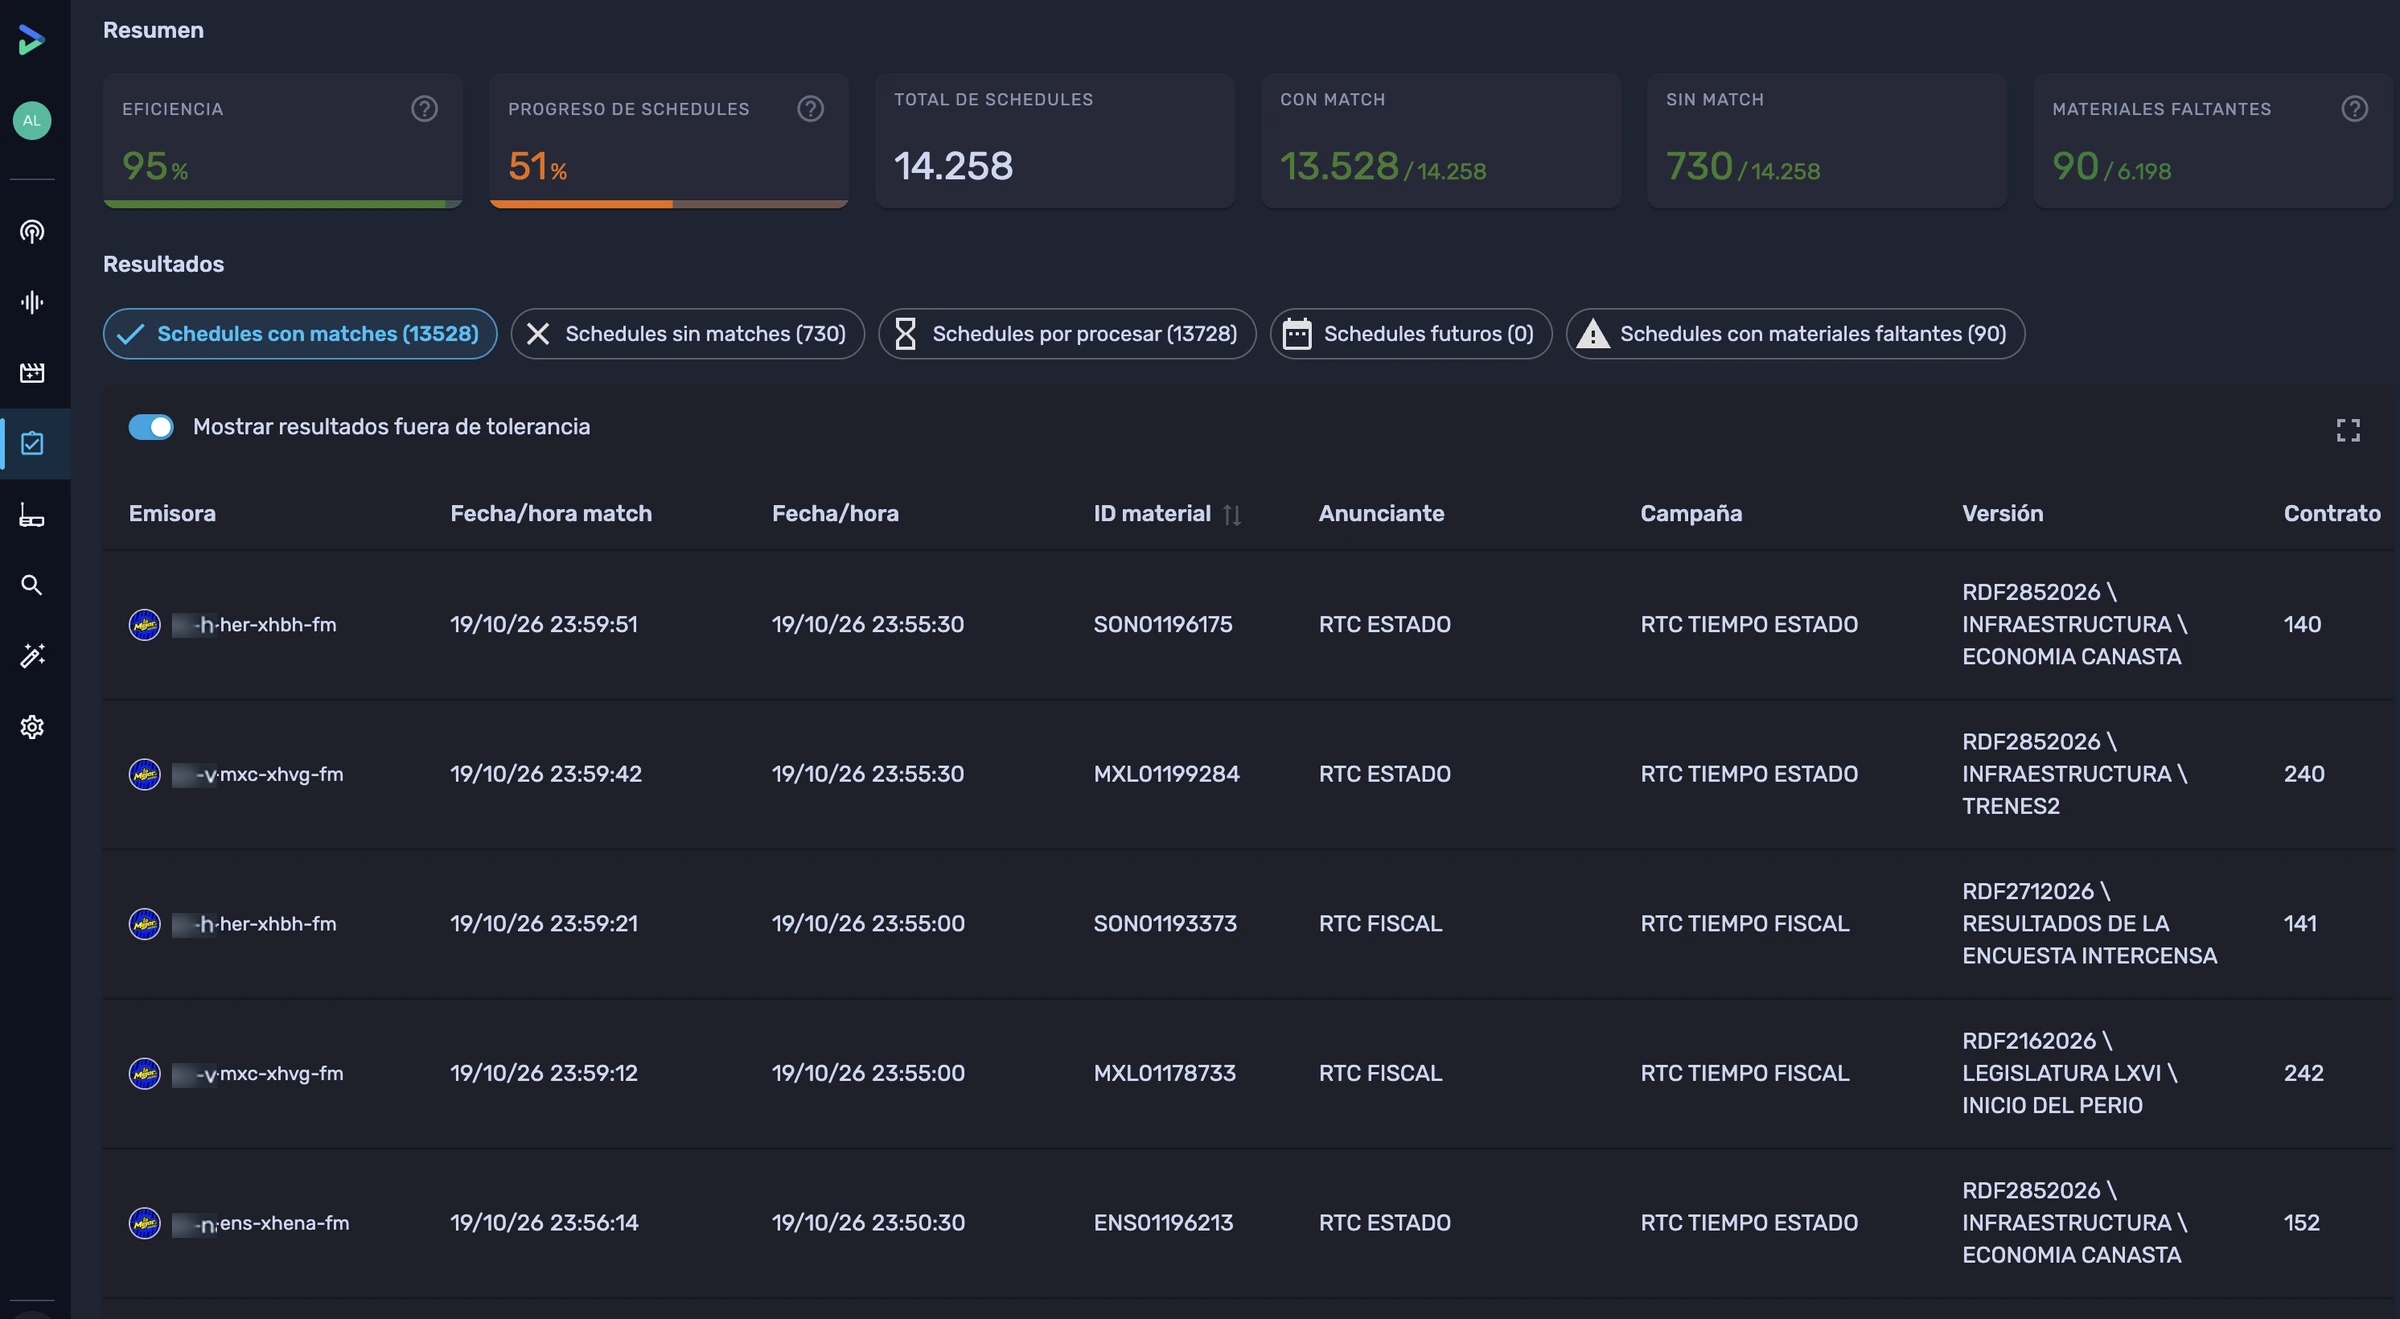Image resolution: width=2400 pixels, height=1319 pixels.
Task: Select Schedules con matches (13528) filter
Action: click(x=300, y=334)
